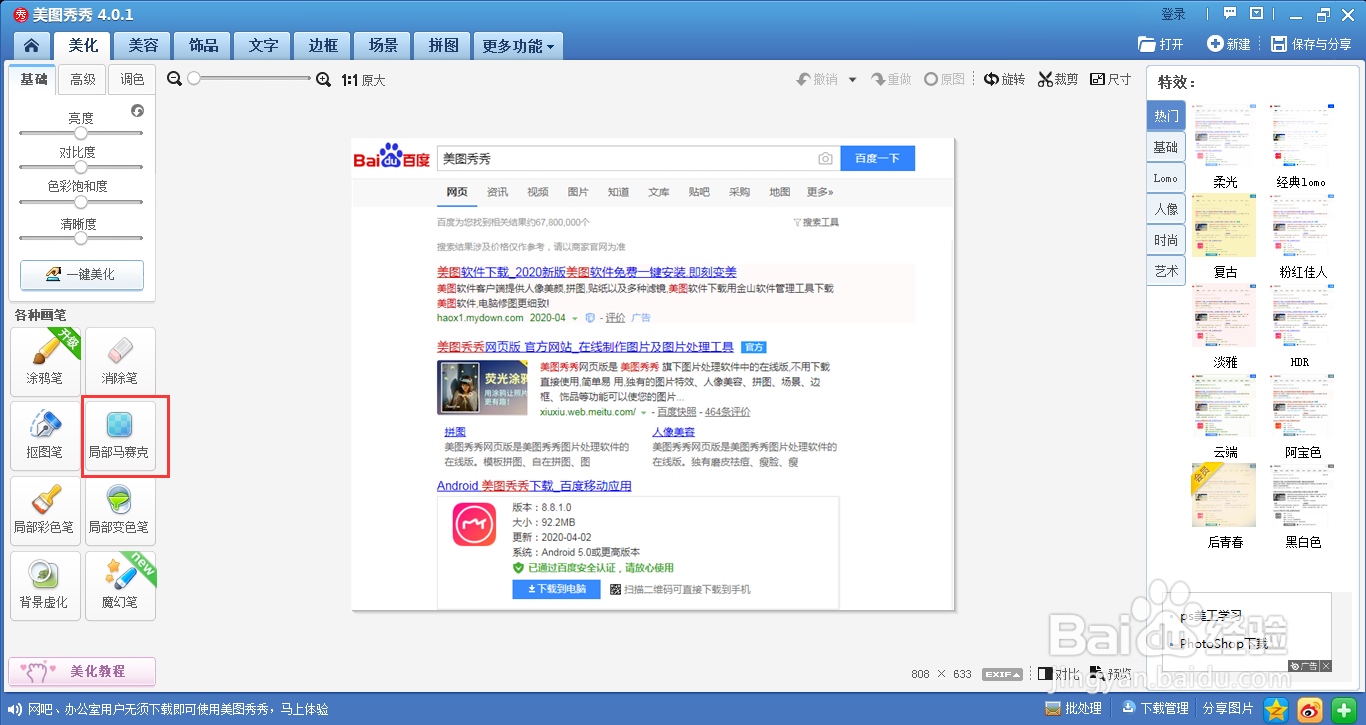This screenshot has height=725, width=1366.
Task: Switch to the 美容 tab
Action: pyautogui.click(x=143, y=46)
